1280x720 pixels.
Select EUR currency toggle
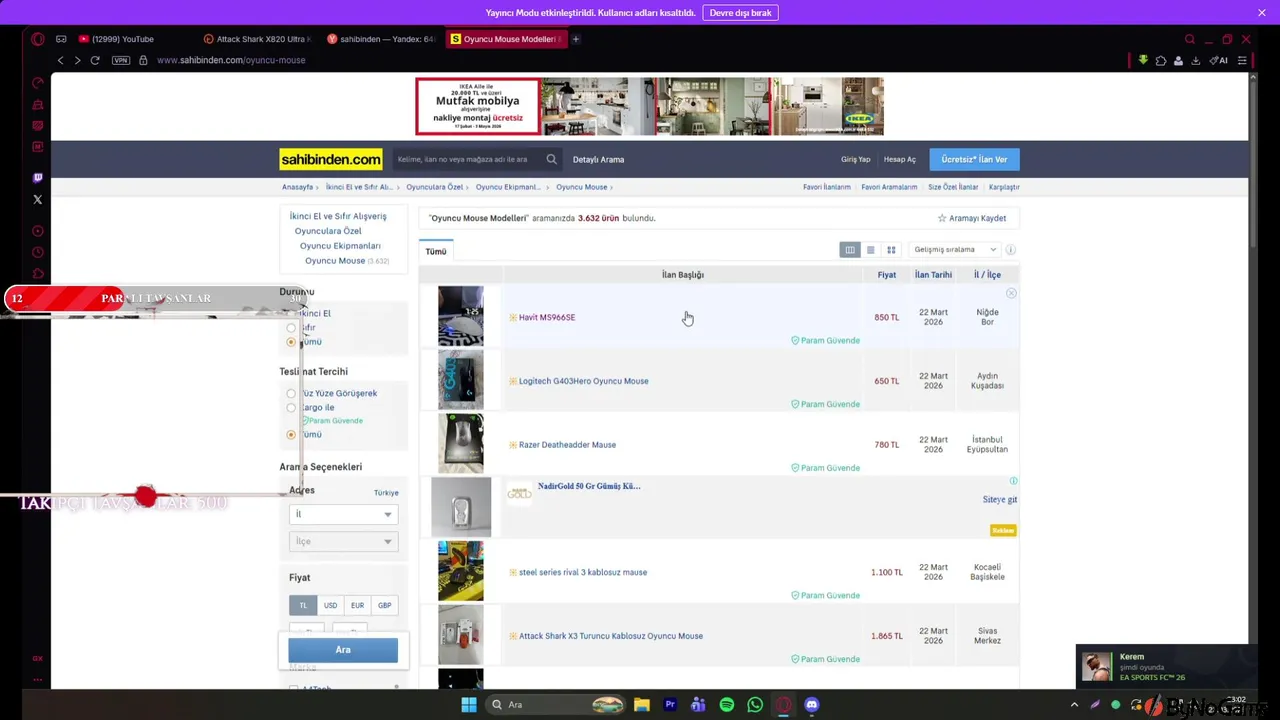357,605
